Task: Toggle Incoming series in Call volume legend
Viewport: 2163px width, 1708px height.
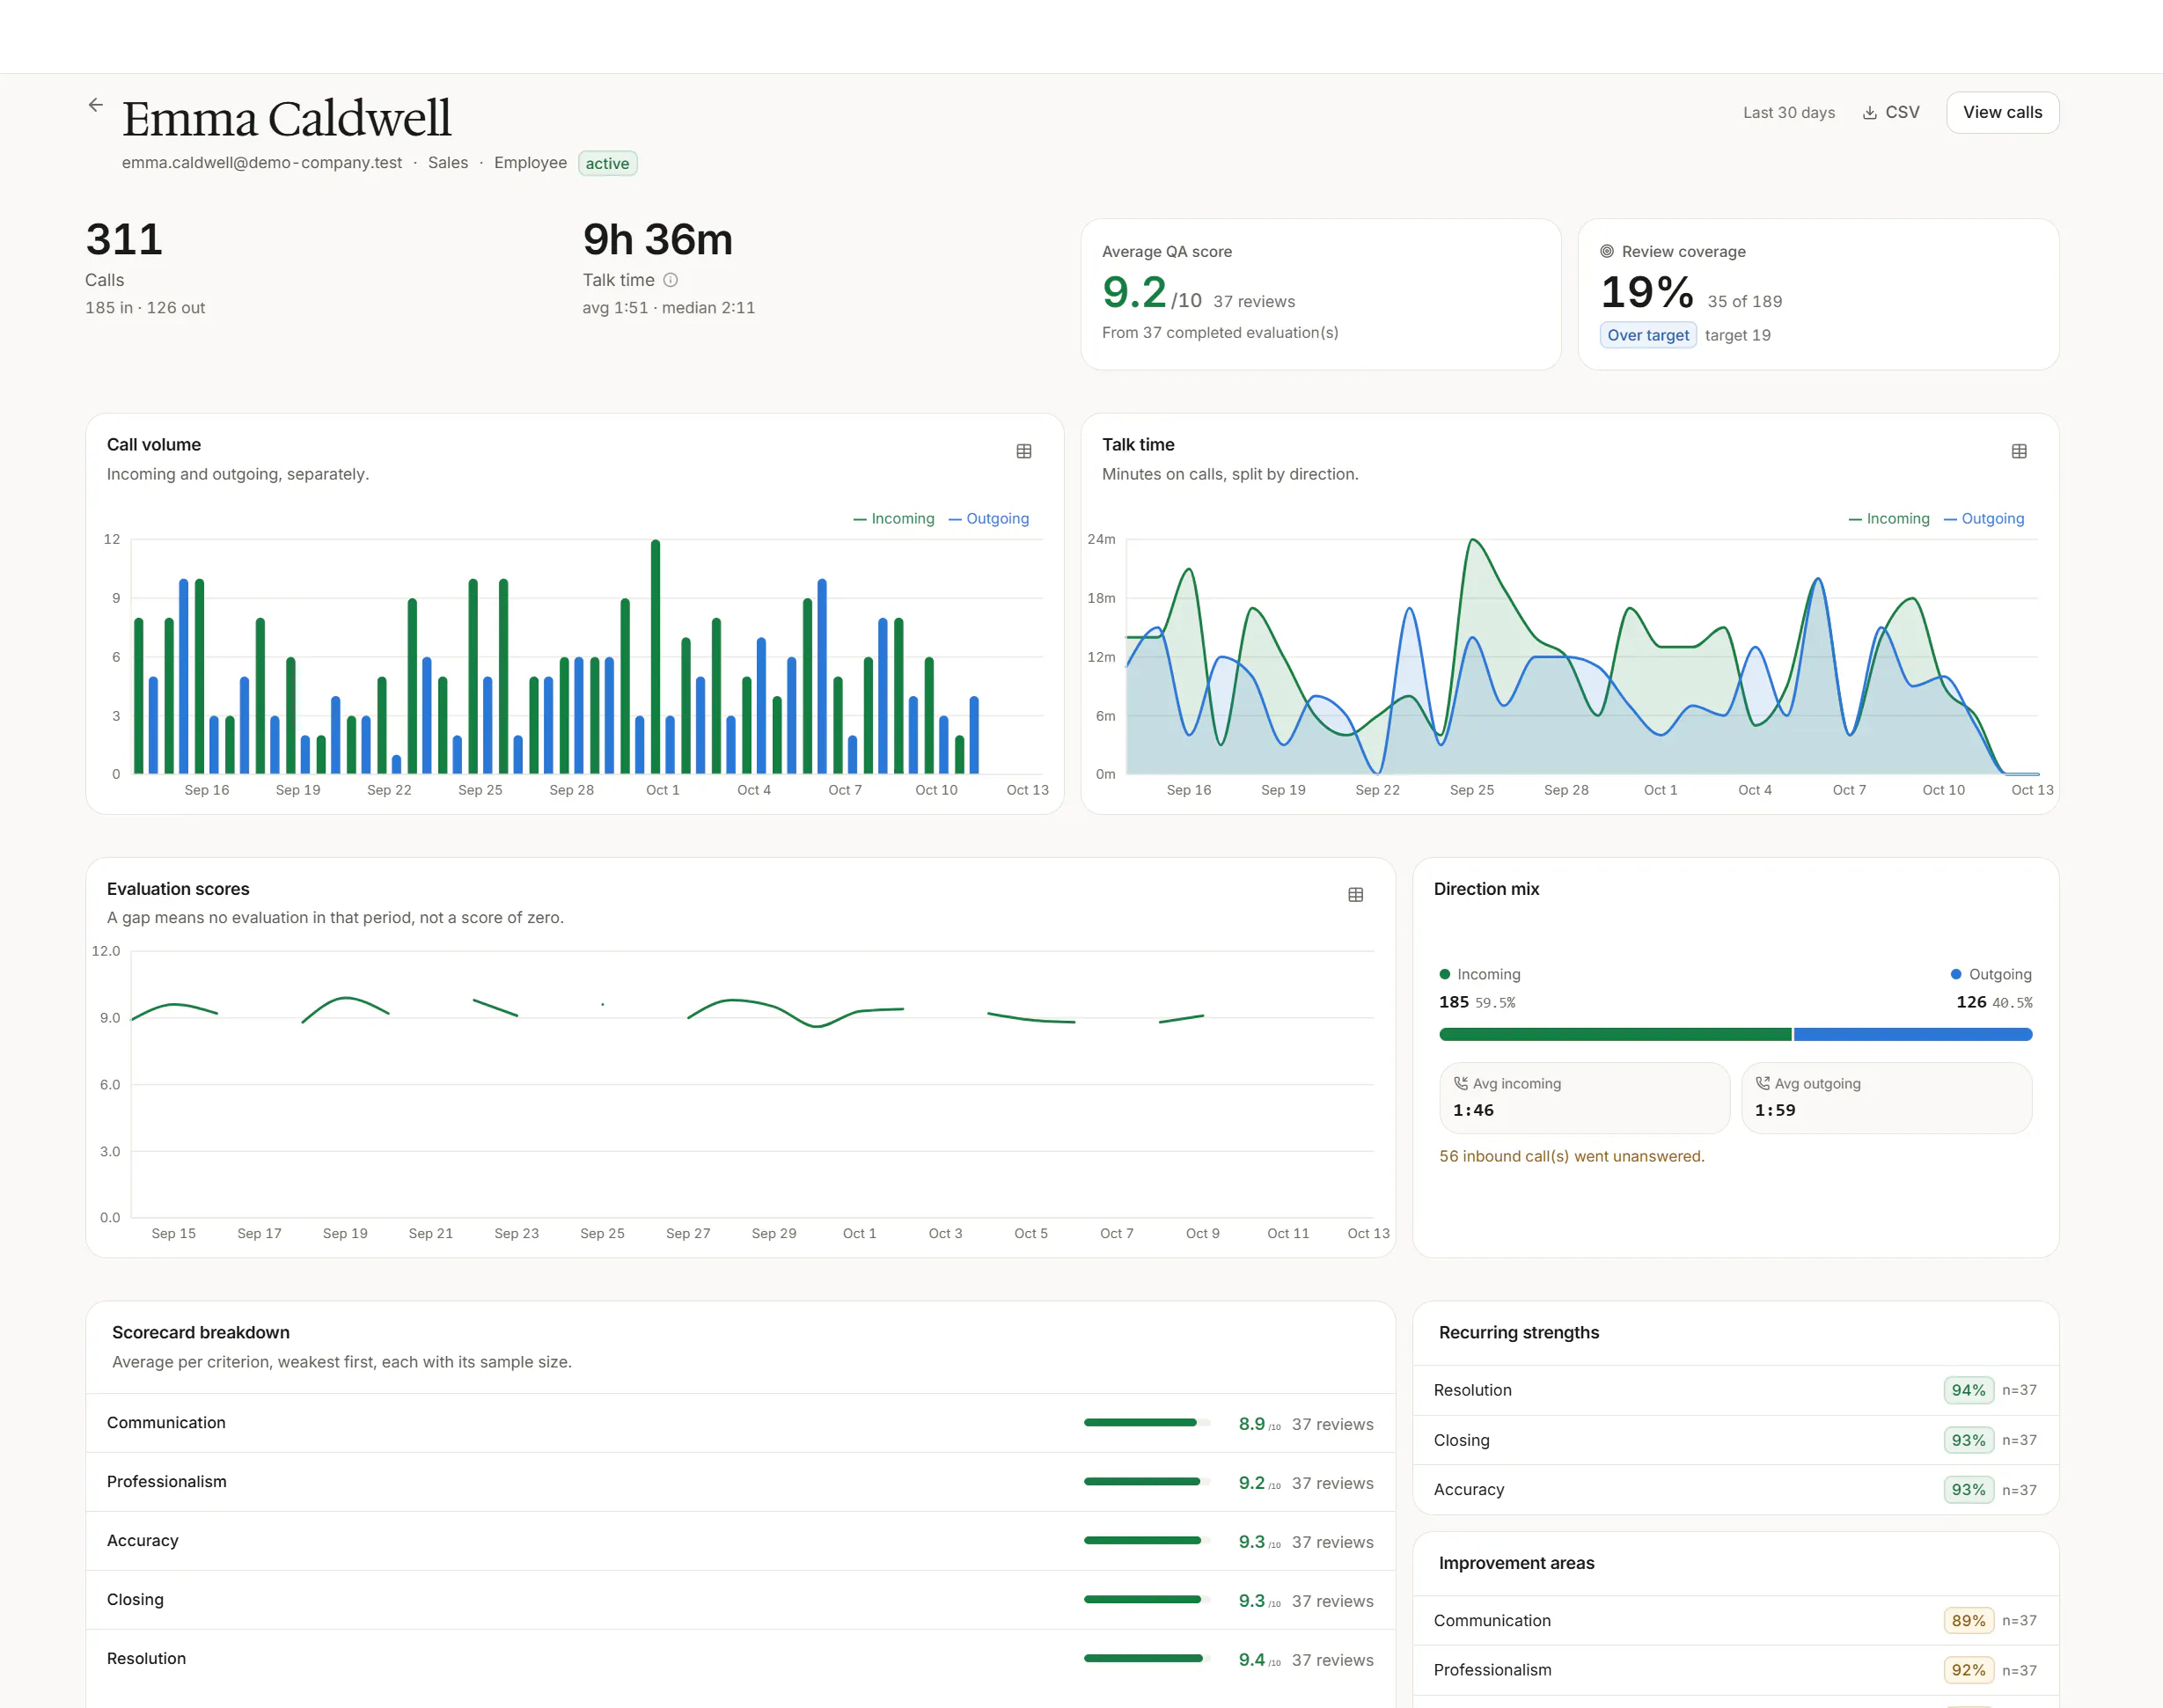Action: [894, 518]
